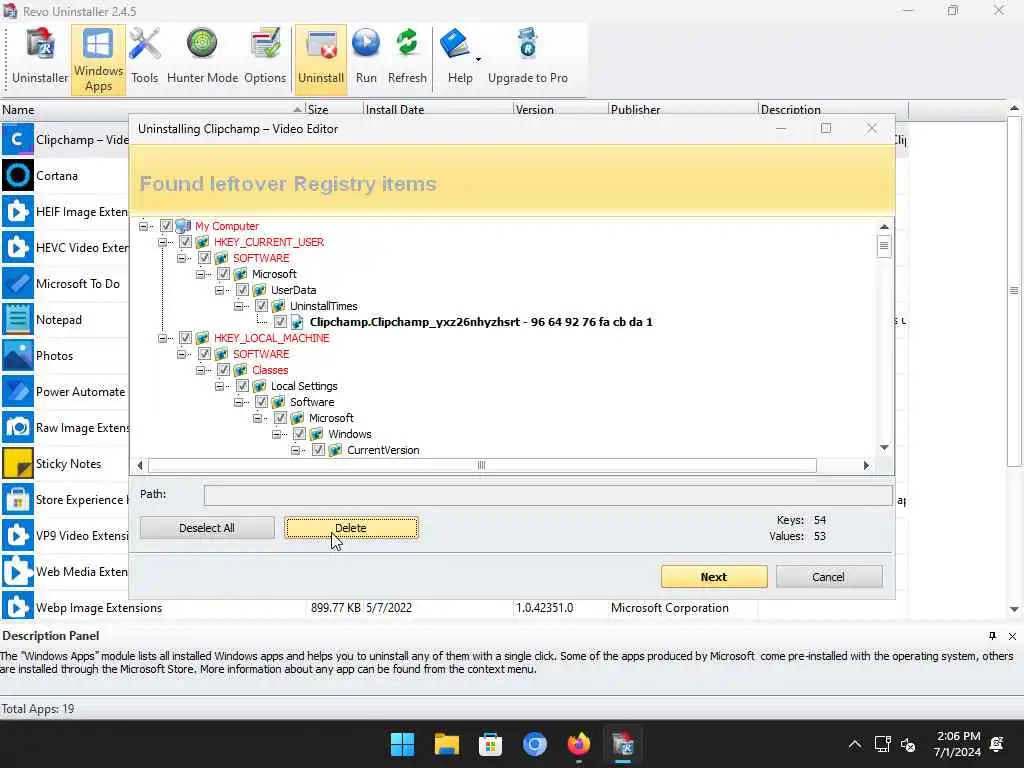
Task: Sort by Size column header
Action: (334, 110)
